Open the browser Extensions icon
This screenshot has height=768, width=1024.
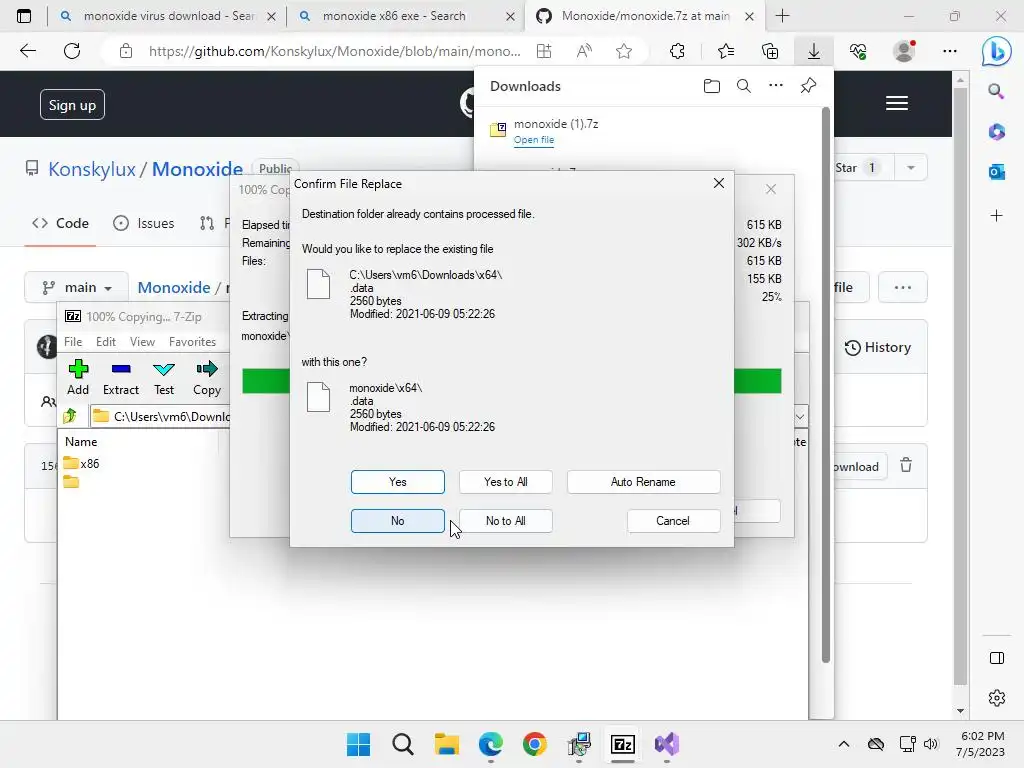pyautogui.click(x=677, y=51)
